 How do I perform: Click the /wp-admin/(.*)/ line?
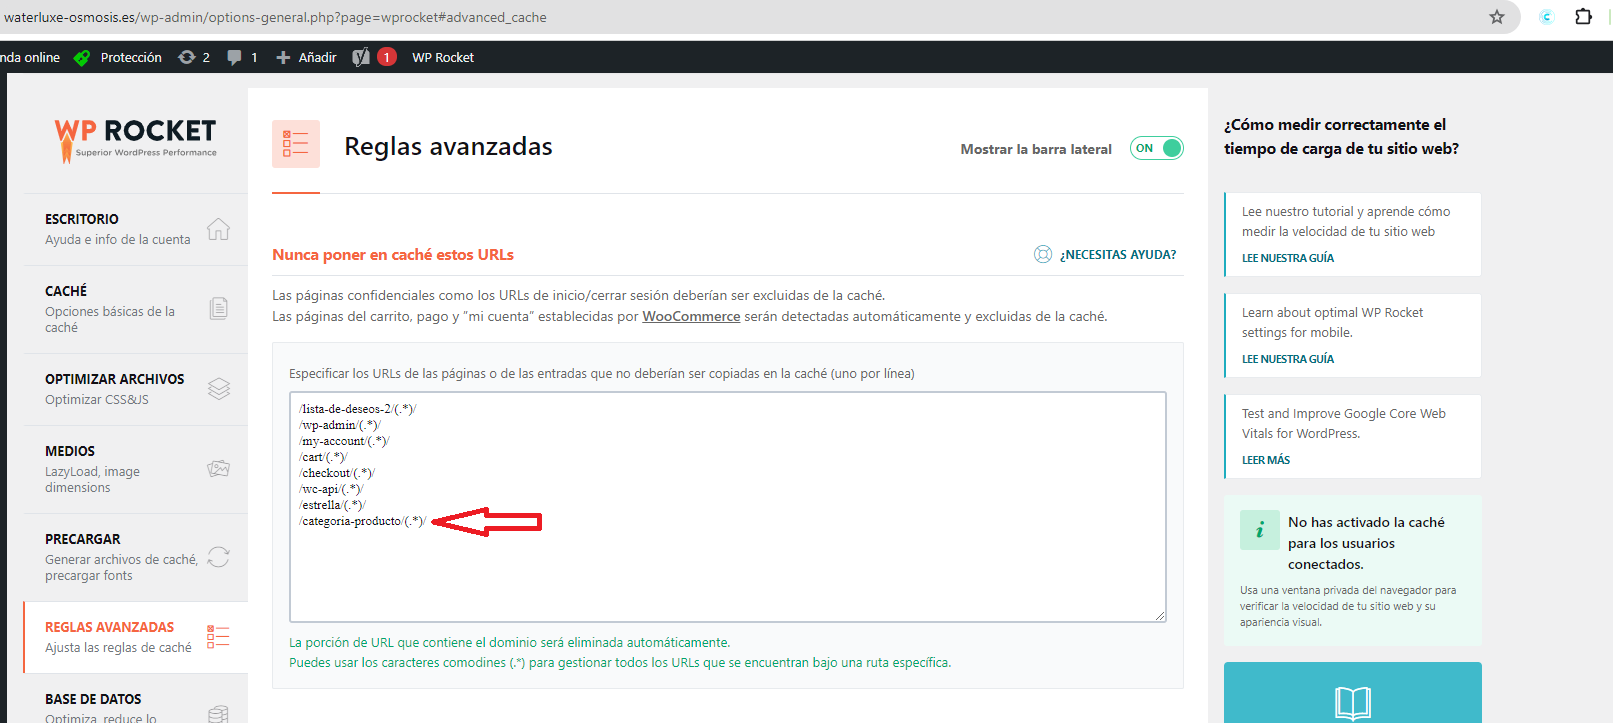point(339,425)
